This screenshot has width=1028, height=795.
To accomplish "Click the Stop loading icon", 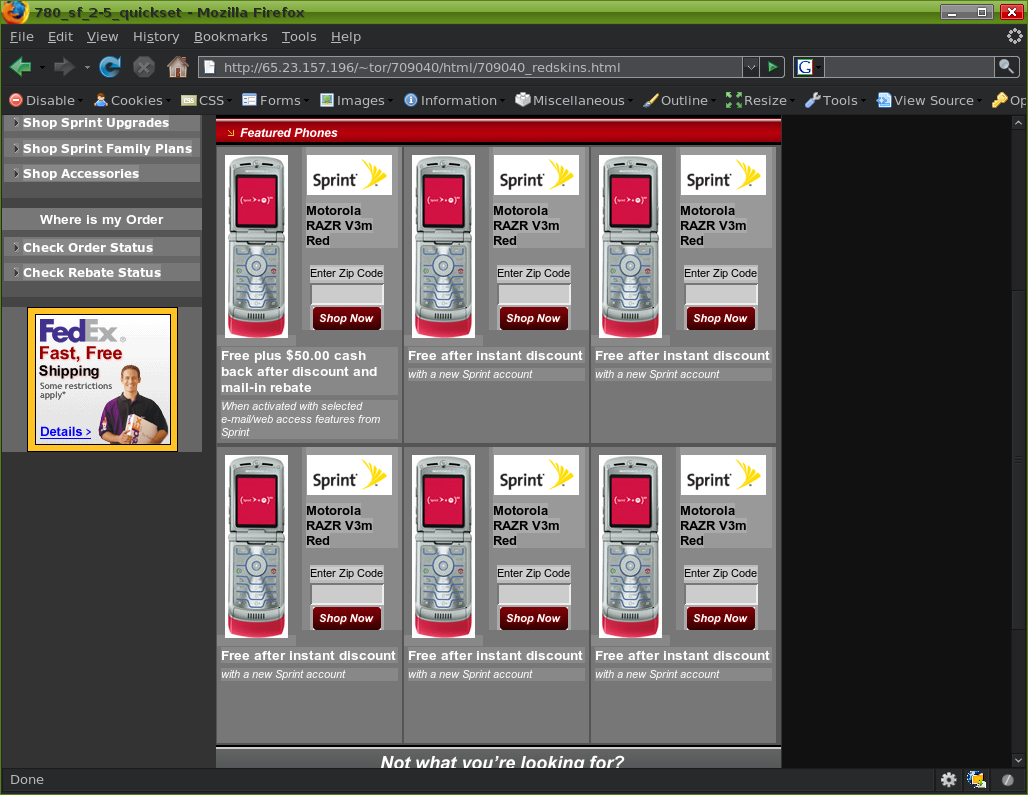I will tap(144, 67).
